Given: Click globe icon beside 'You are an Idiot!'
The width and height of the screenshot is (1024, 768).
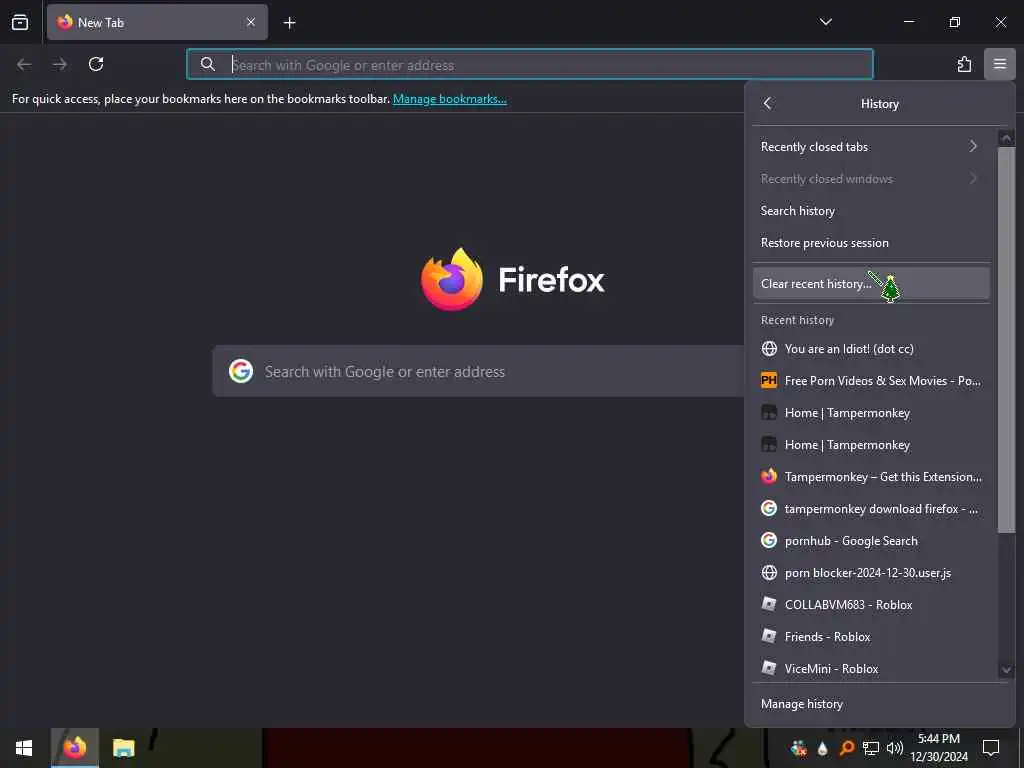Looking at the screenshot, I should 769,349.
